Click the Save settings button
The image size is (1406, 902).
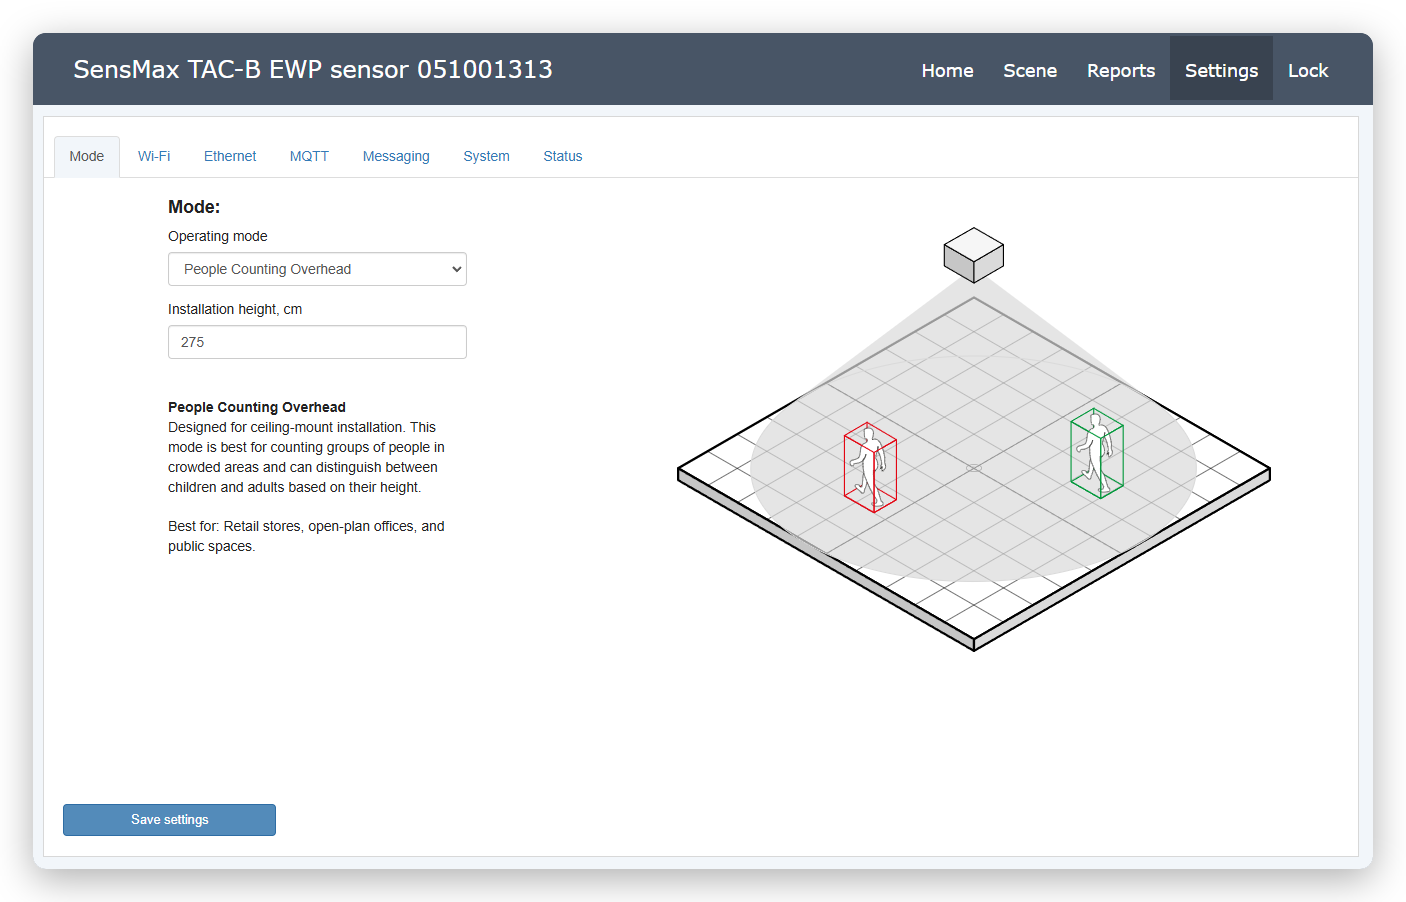click(x=169, y=820)
